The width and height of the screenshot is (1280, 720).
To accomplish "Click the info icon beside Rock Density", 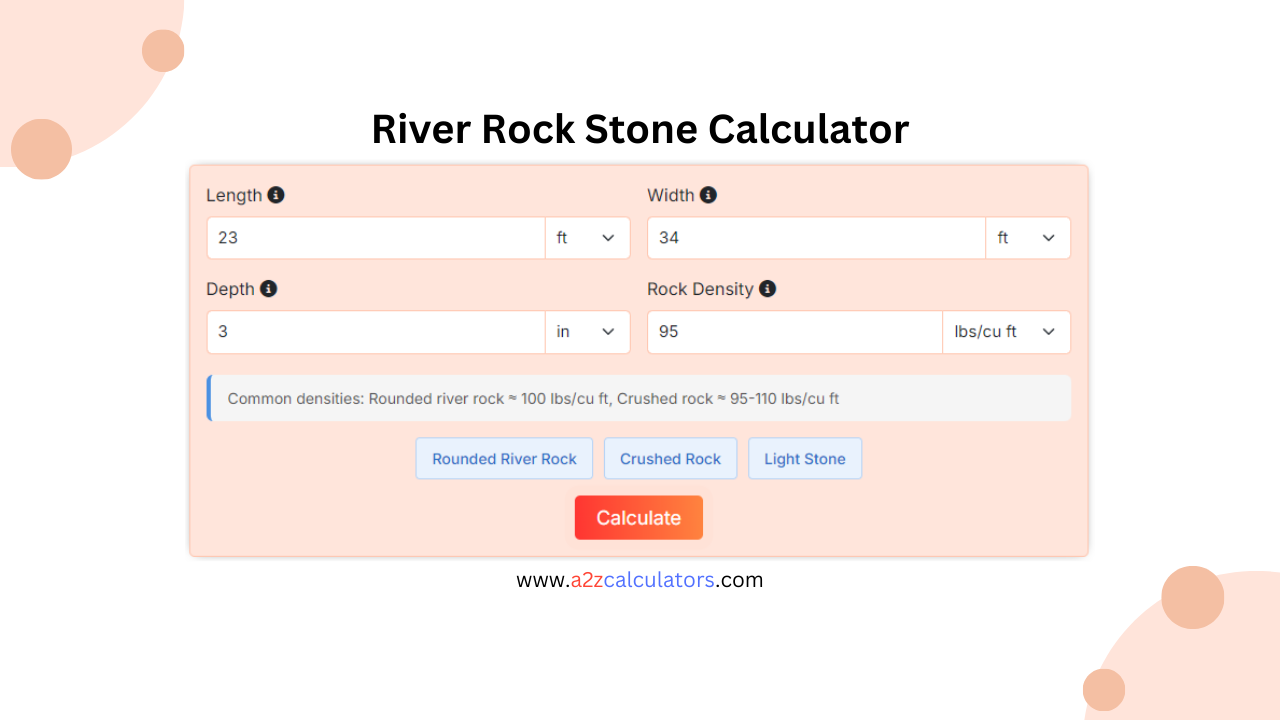I will point(767,289).
